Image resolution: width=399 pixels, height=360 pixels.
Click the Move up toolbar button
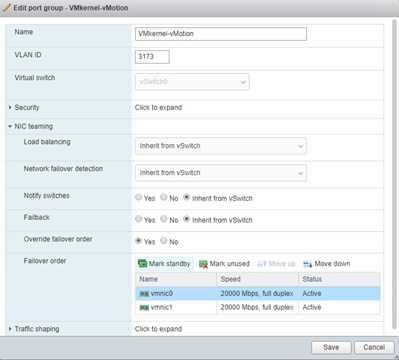point(277,264)
